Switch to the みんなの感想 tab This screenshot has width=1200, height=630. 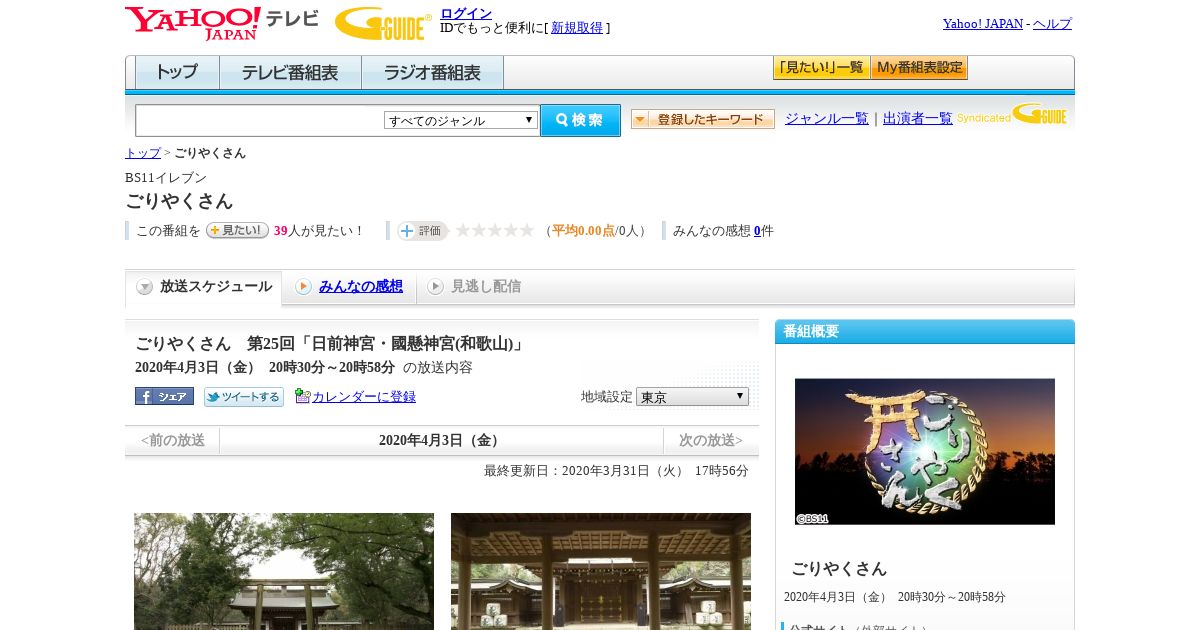(350, 287)
